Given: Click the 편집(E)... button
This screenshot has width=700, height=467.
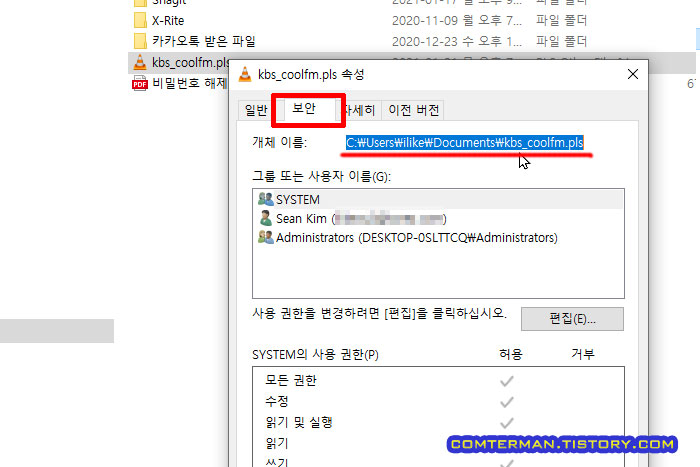Looking at the screenshot, I should 572,319.
